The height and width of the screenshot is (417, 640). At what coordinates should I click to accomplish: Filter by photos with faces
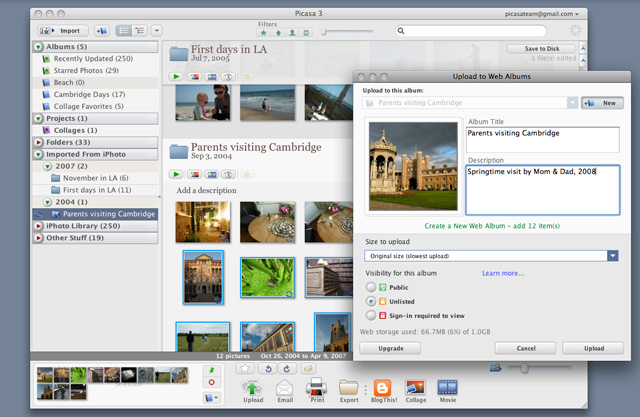292,33
